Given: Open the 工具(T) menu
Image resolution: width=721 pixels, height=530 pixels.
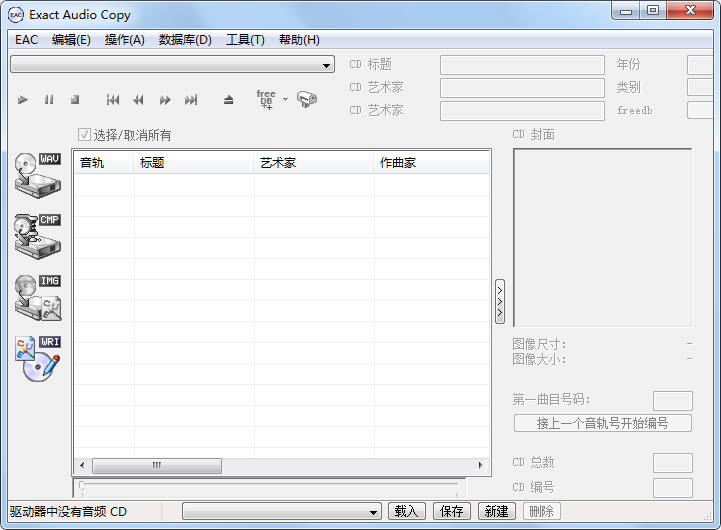Looking at the screenshot, I should (x=245, y=40).
